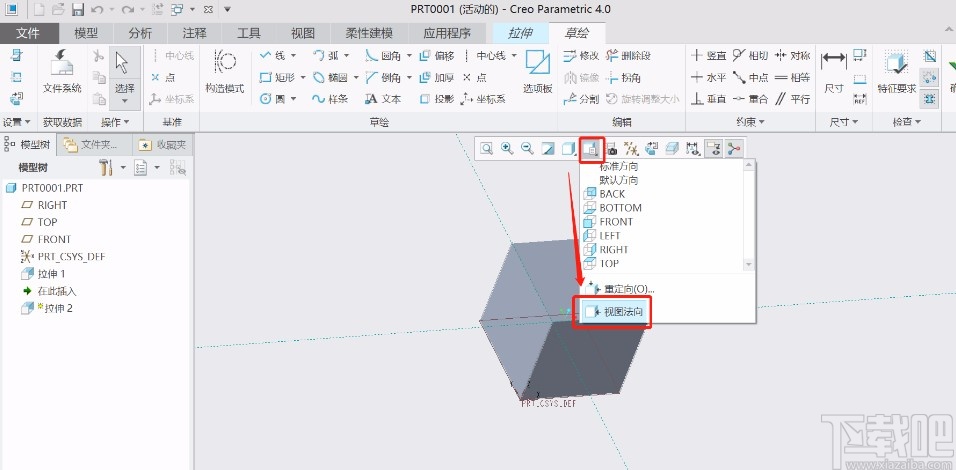Apply the 相等 equal constraint
The width and height of the screenshot is (956, 470).
pyautogui.click(x=792, y=77)
